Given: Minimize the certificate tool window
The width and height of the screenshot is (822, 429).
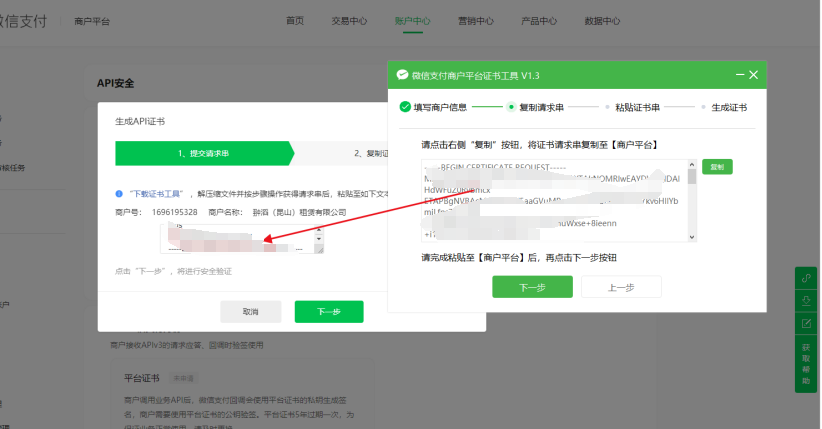Looking at the screenshot, I should (x=740, y=75).
